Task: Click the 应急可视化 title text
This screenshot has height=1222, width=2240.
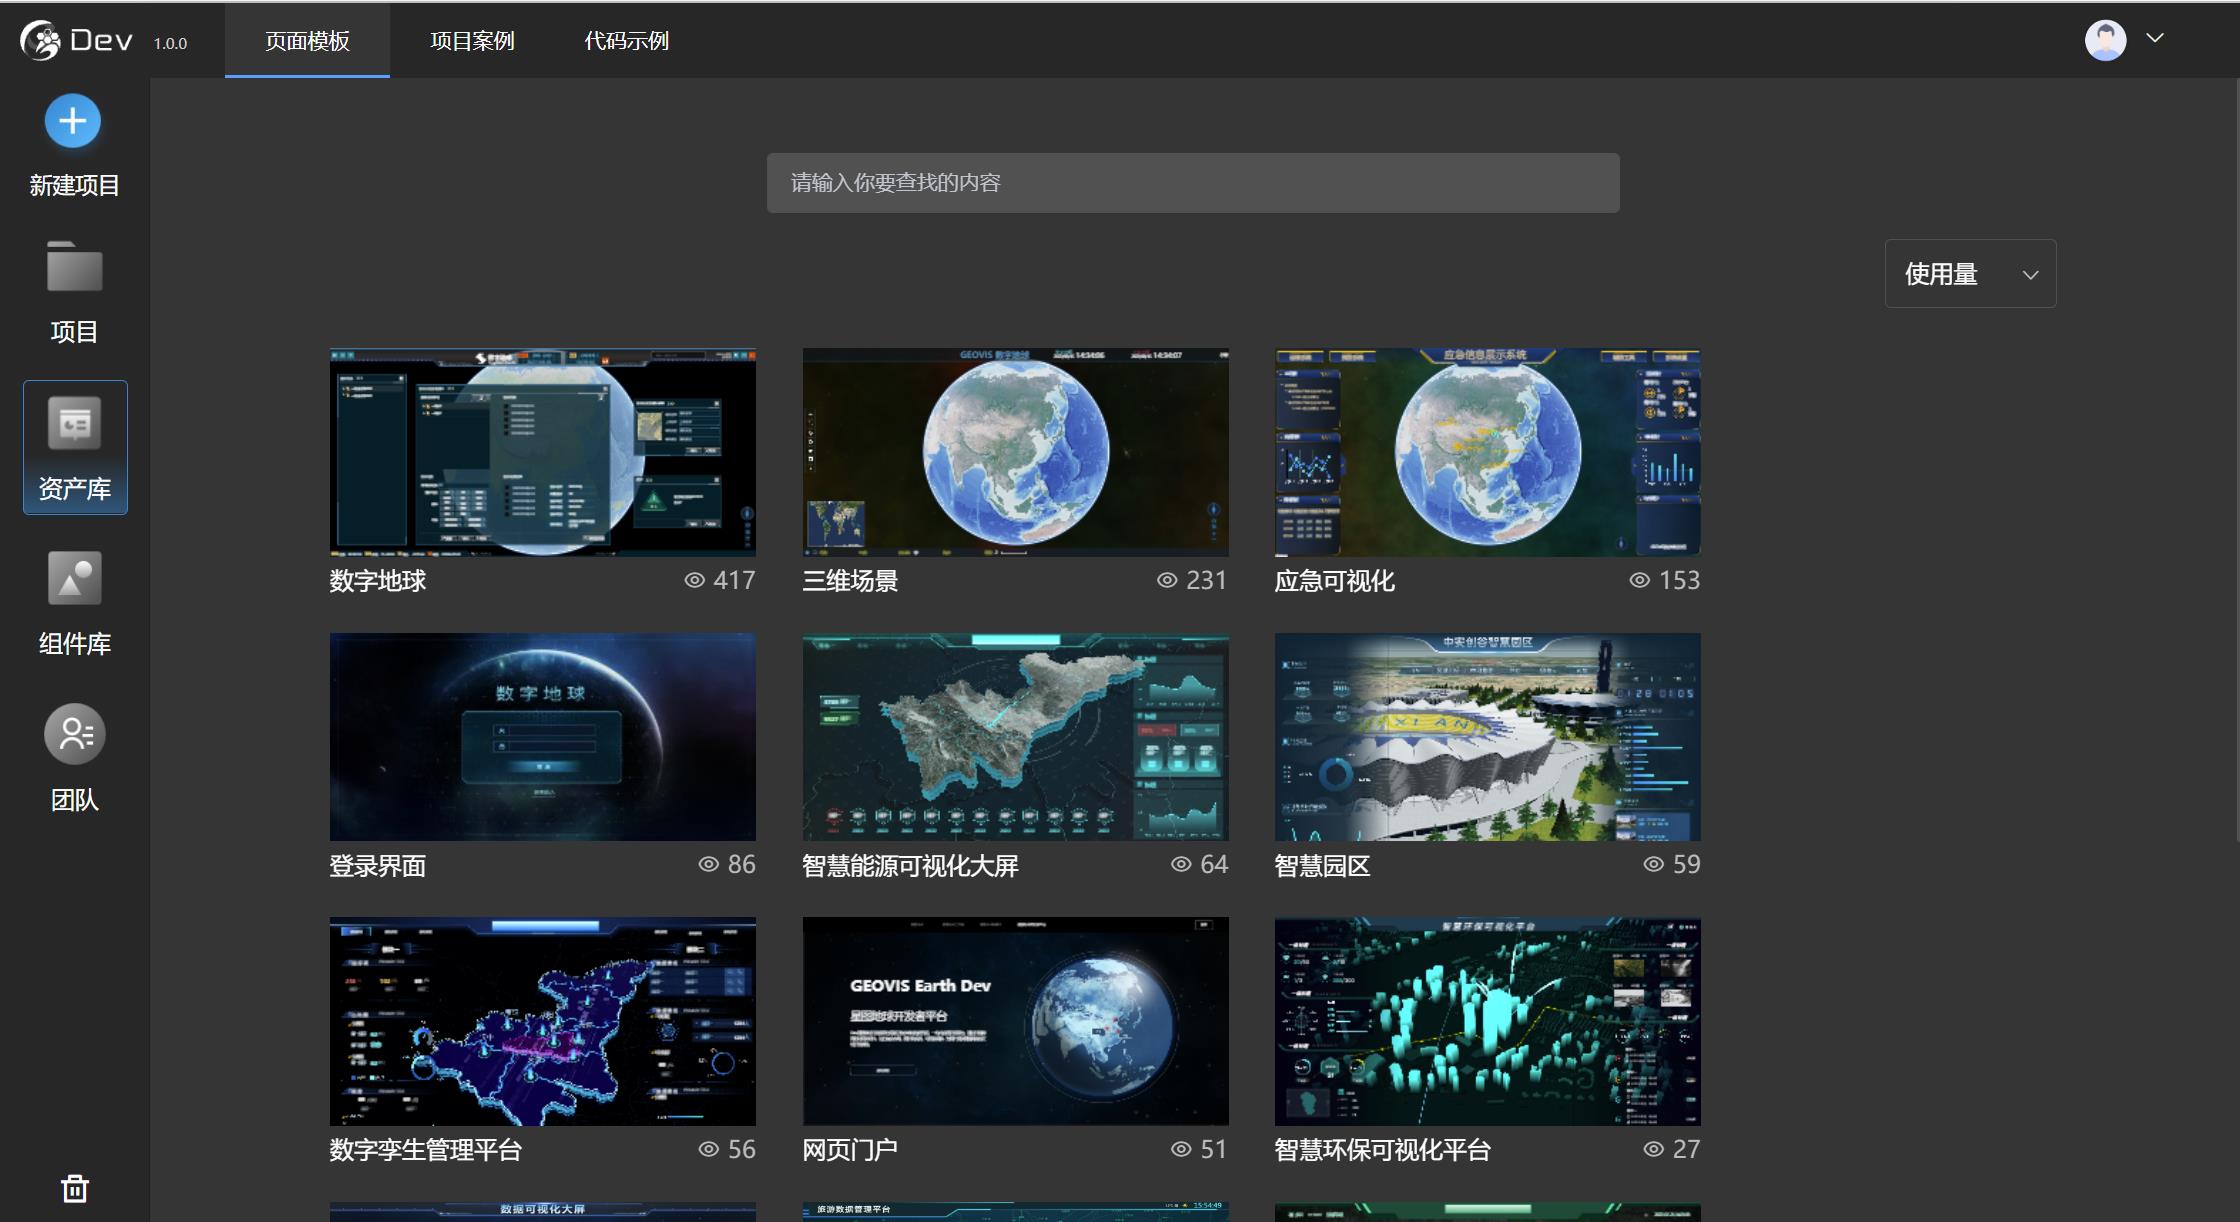Action: [x=1334, y=581]
